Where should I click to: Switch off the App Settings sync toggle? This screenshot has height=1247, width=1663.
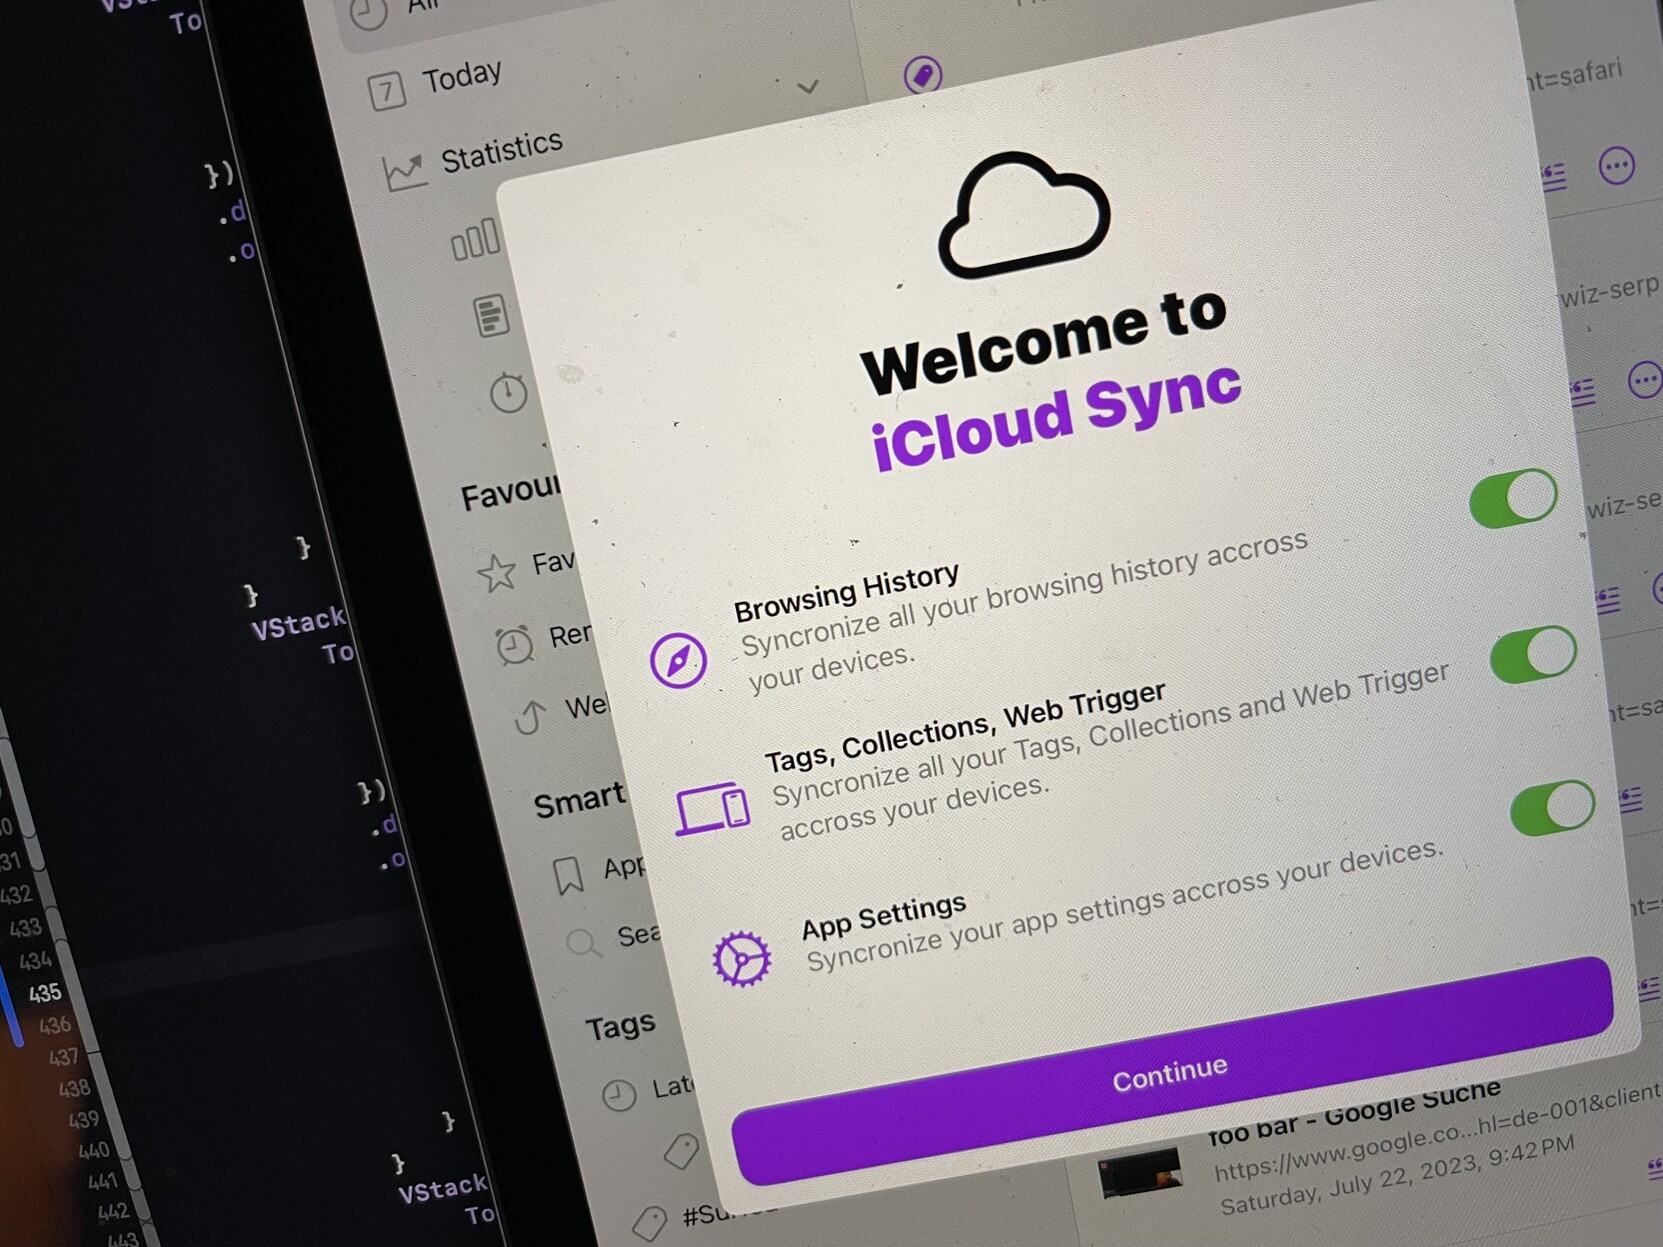[1553, 808]
